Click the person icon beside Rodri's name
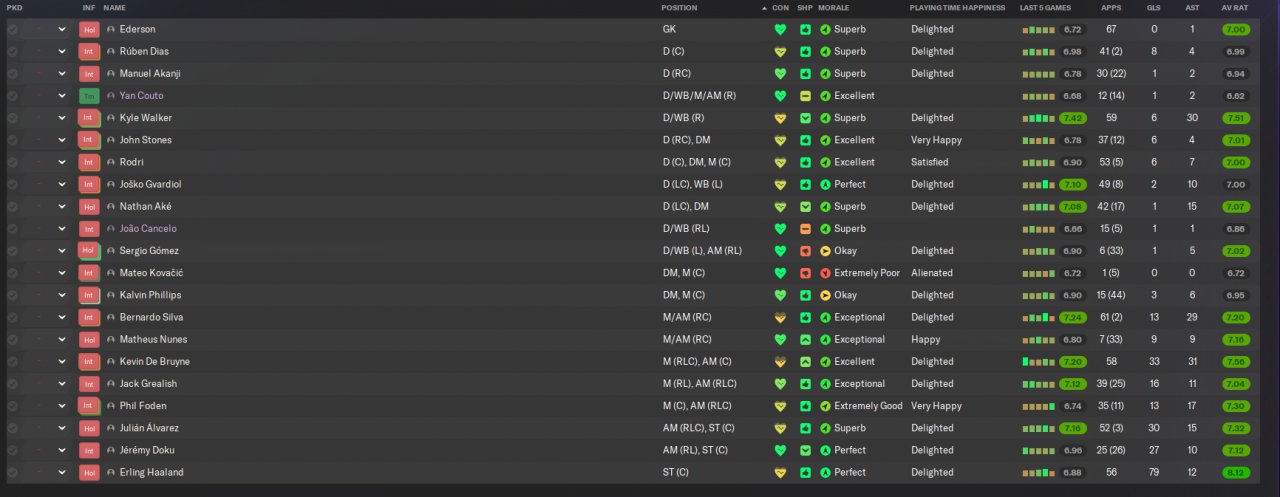1280x497 pixels. coord(111,162)
